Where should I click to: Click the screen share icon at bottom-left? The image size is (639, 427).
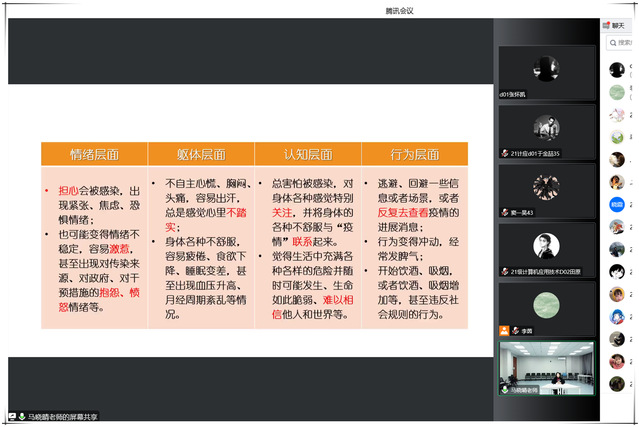(10, 415)
